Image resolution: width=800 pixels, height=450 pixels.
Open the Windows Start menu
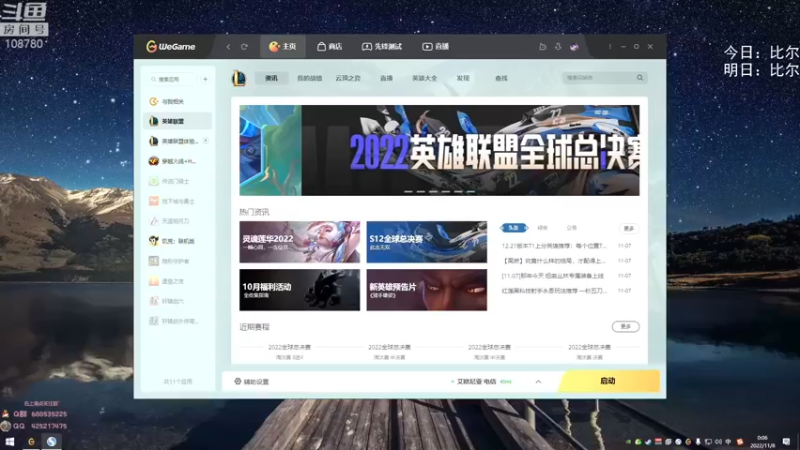(x=10, y=442)
